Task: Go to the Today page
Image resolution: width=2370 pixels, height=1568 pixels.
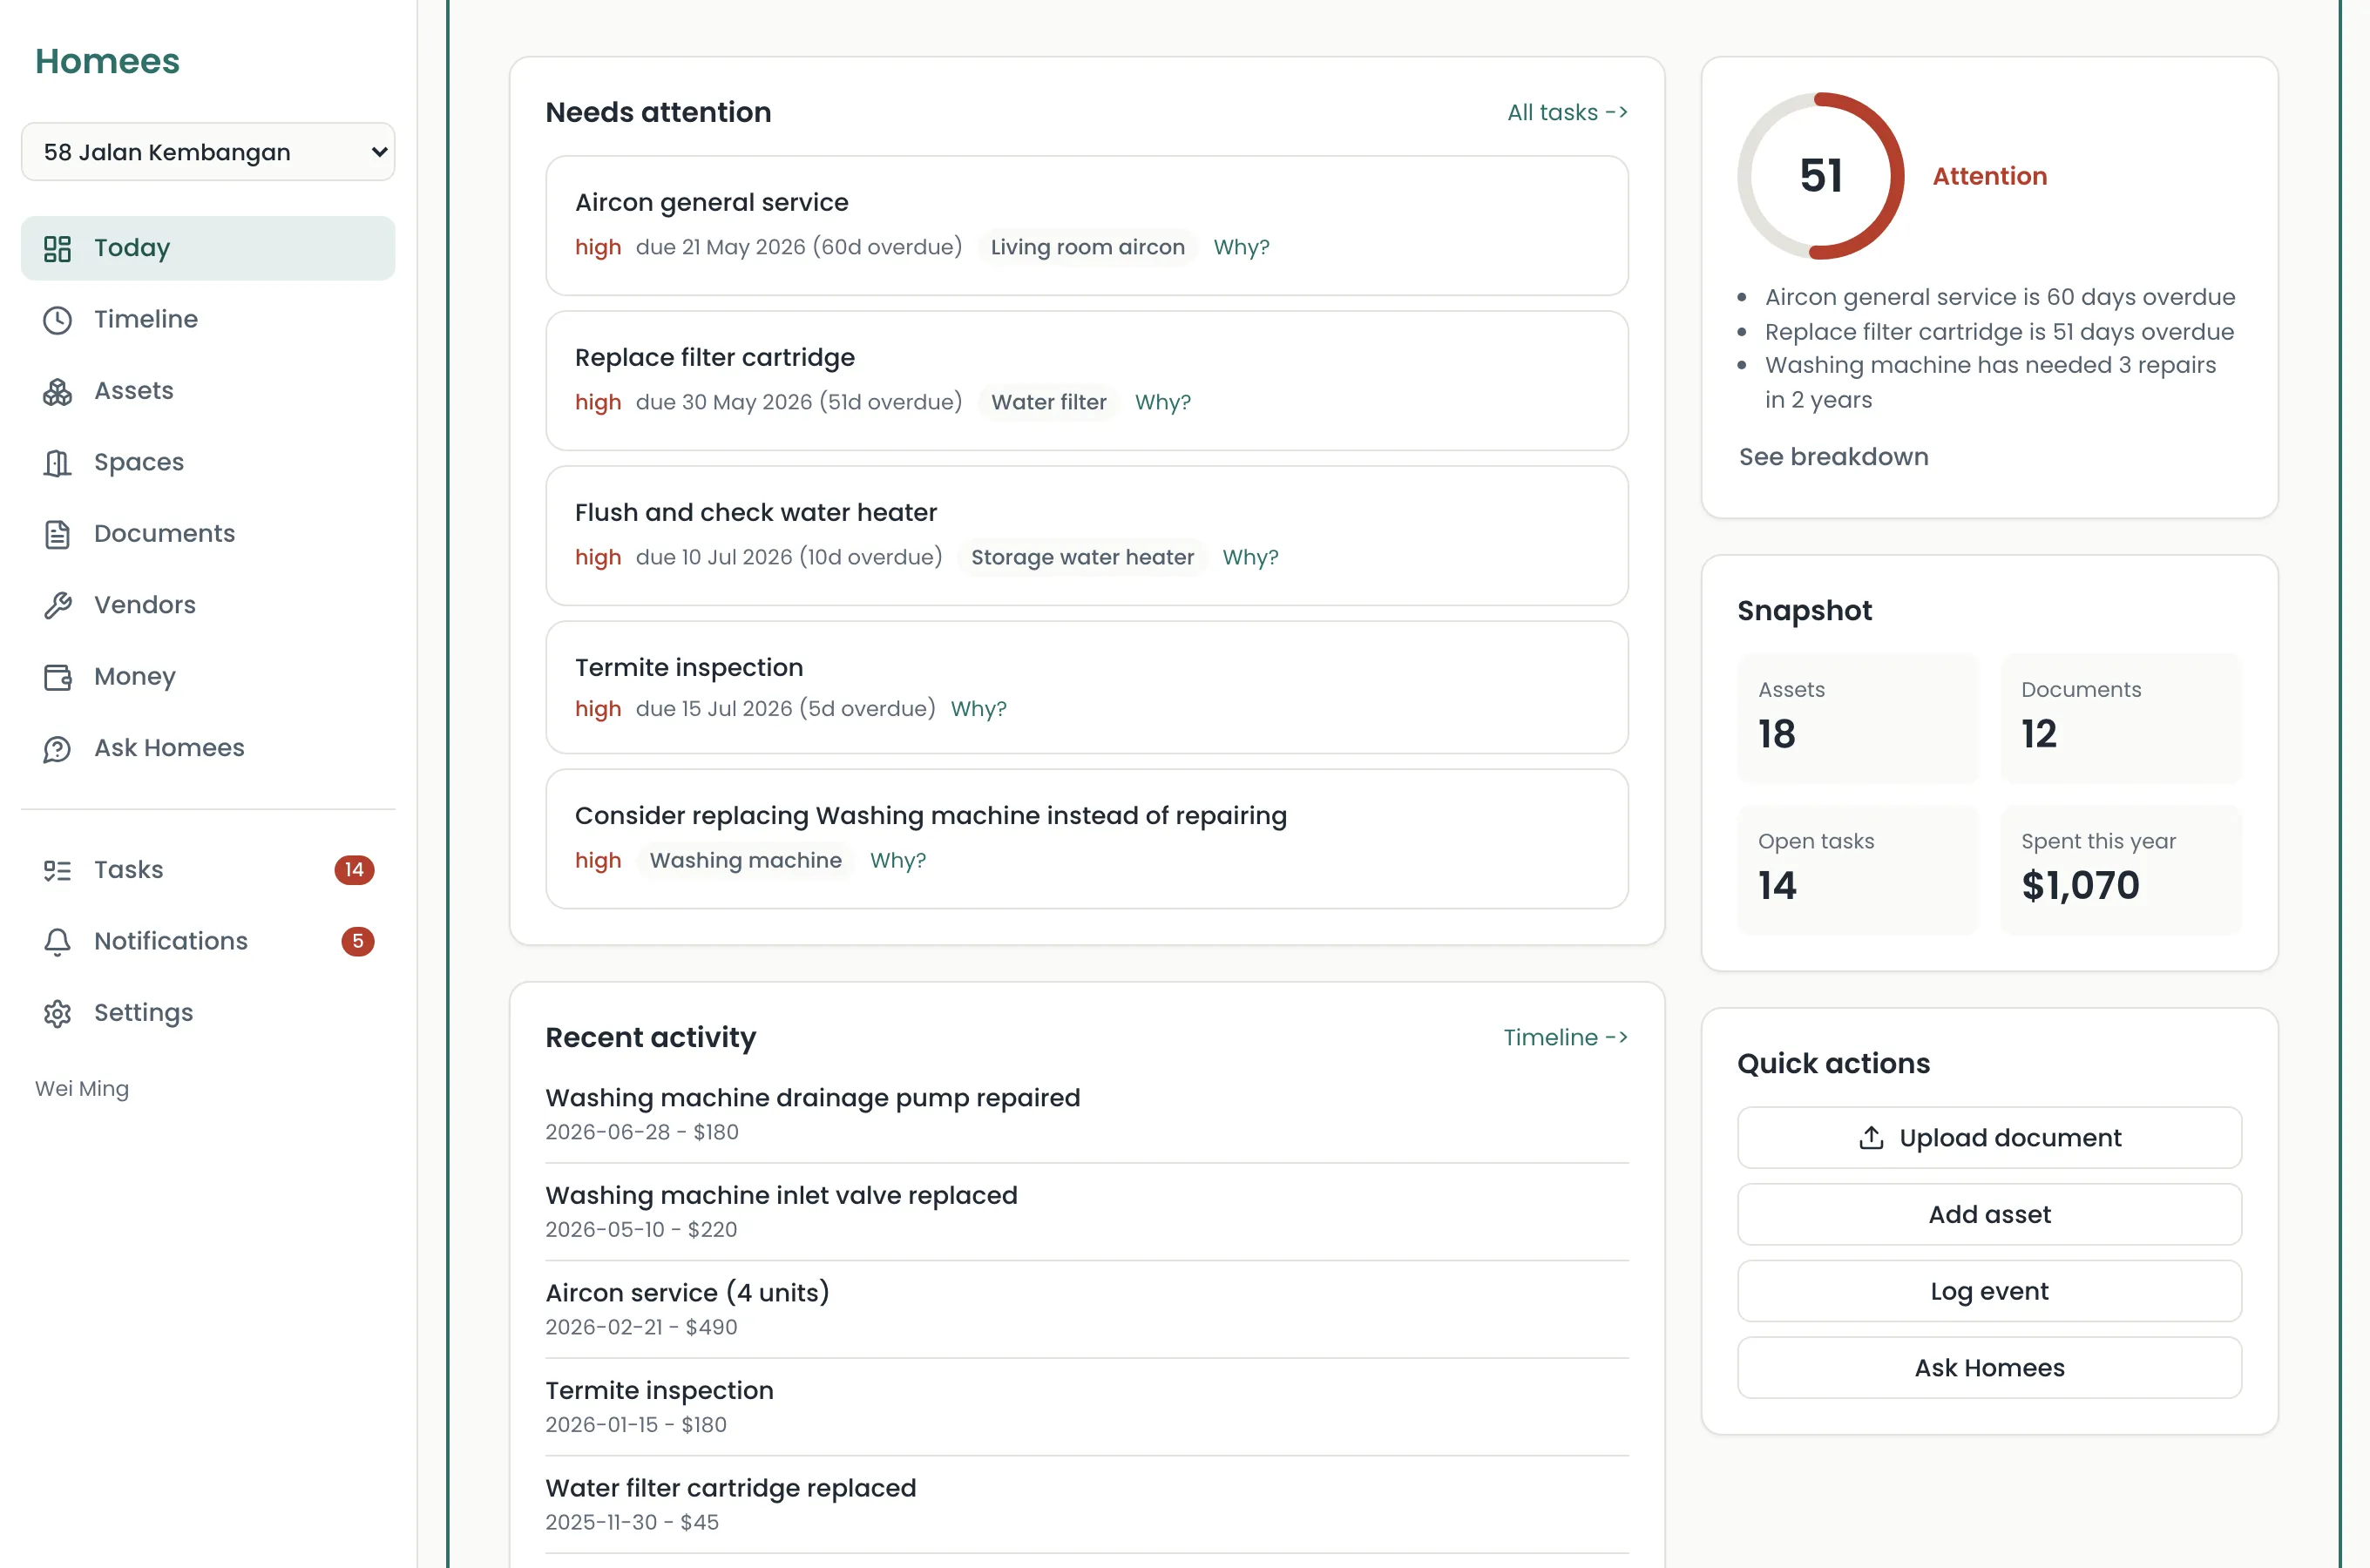Action: tap(208, 248)
